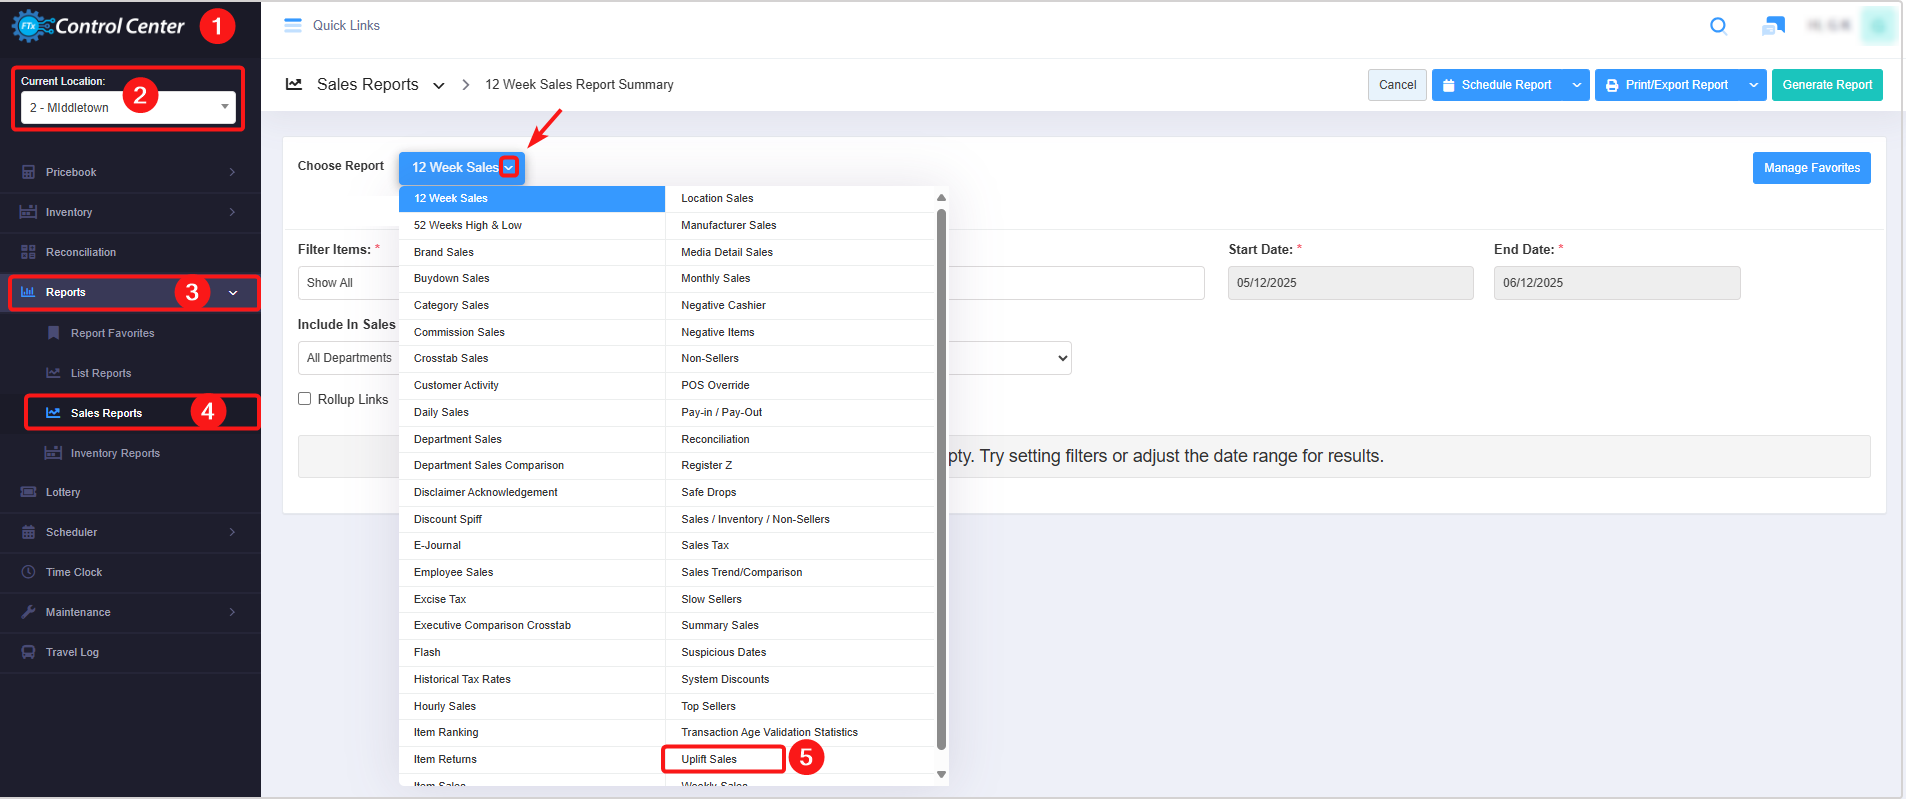Click the Lottery icon in sidebar
1906x799 pixels.
[x=28, y=492]
